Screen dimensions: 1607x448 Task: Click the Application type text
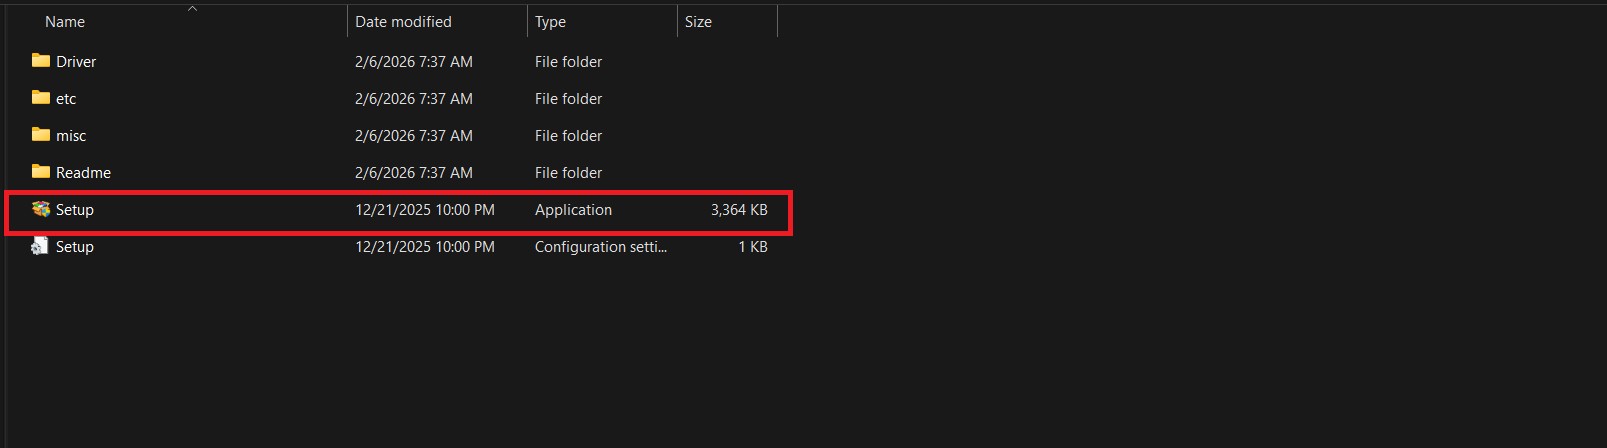click(573, 210)
